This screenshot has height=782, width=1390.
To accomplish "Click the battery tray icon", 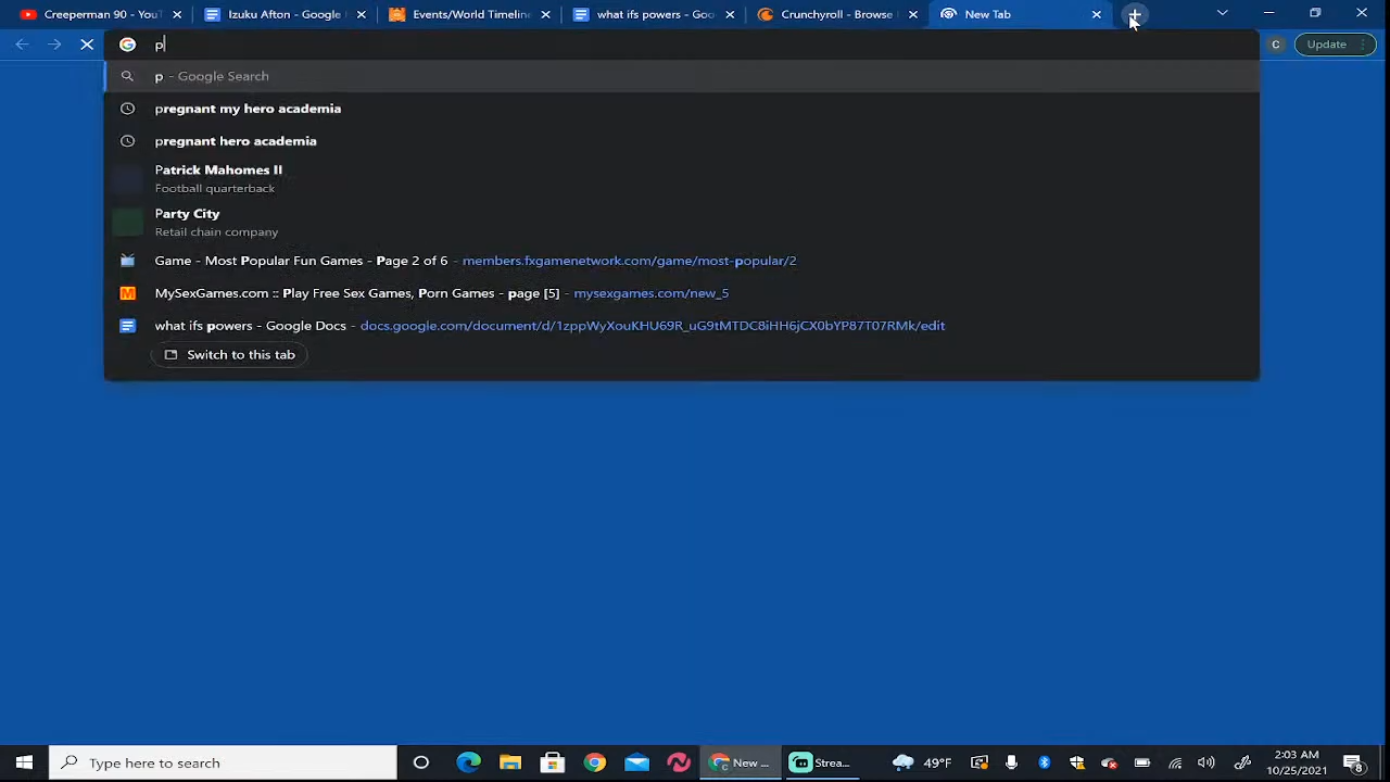I will 1142,763.
